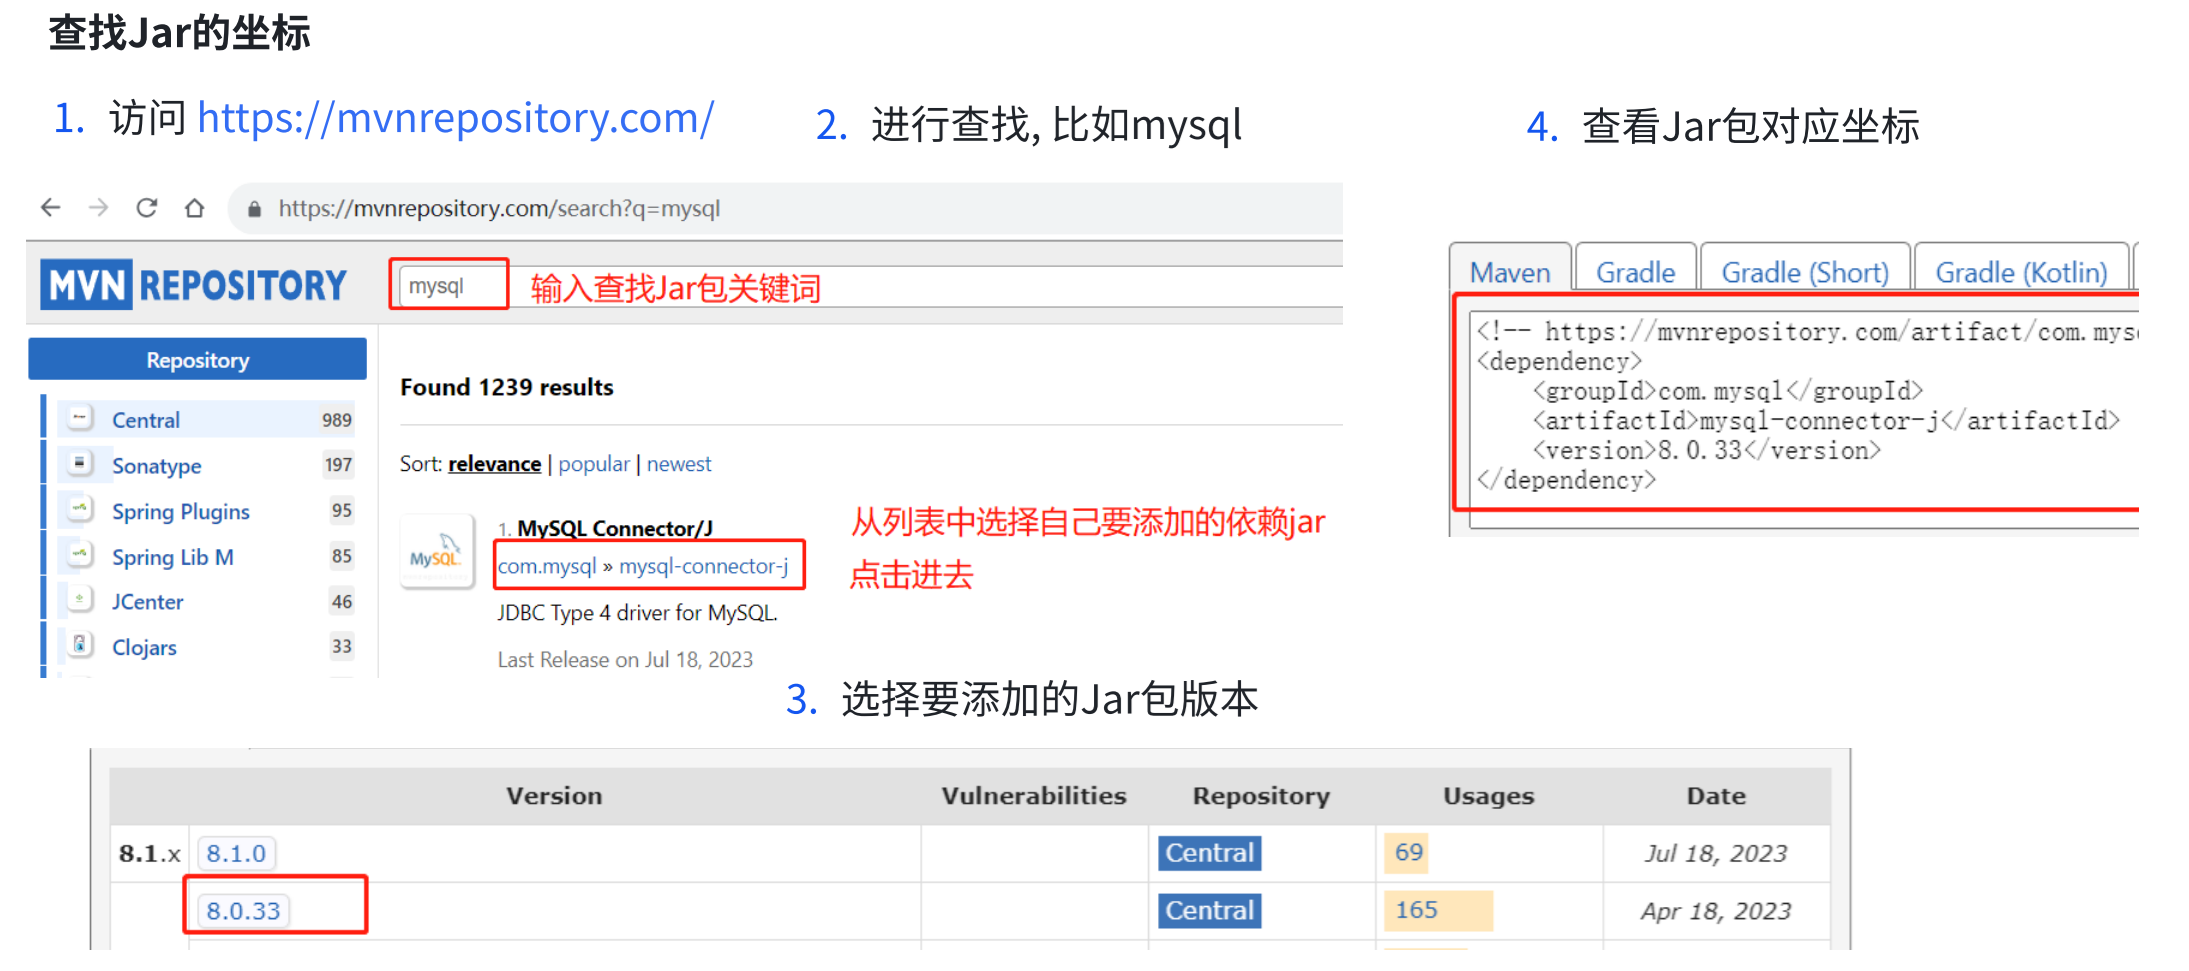Open Spring Lib M repository link
2189x971 pixels.
pyautogui.click(x=173, y=557)
